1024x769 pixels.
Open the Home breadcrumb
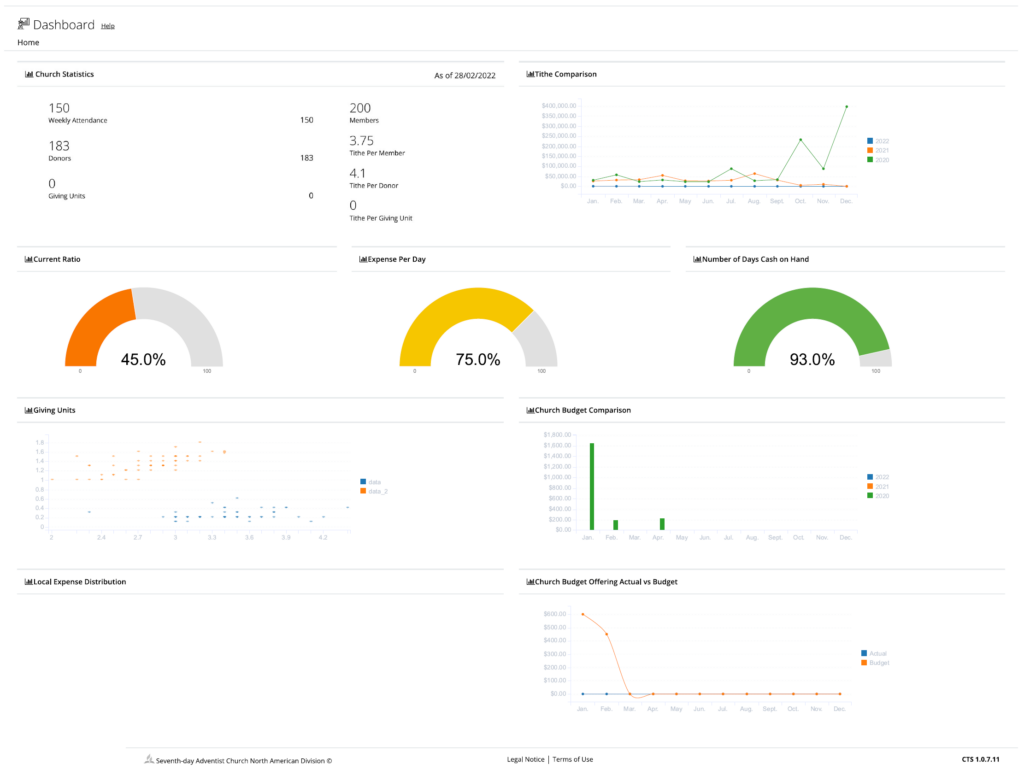pyautogui.click(x=28, y=42)
